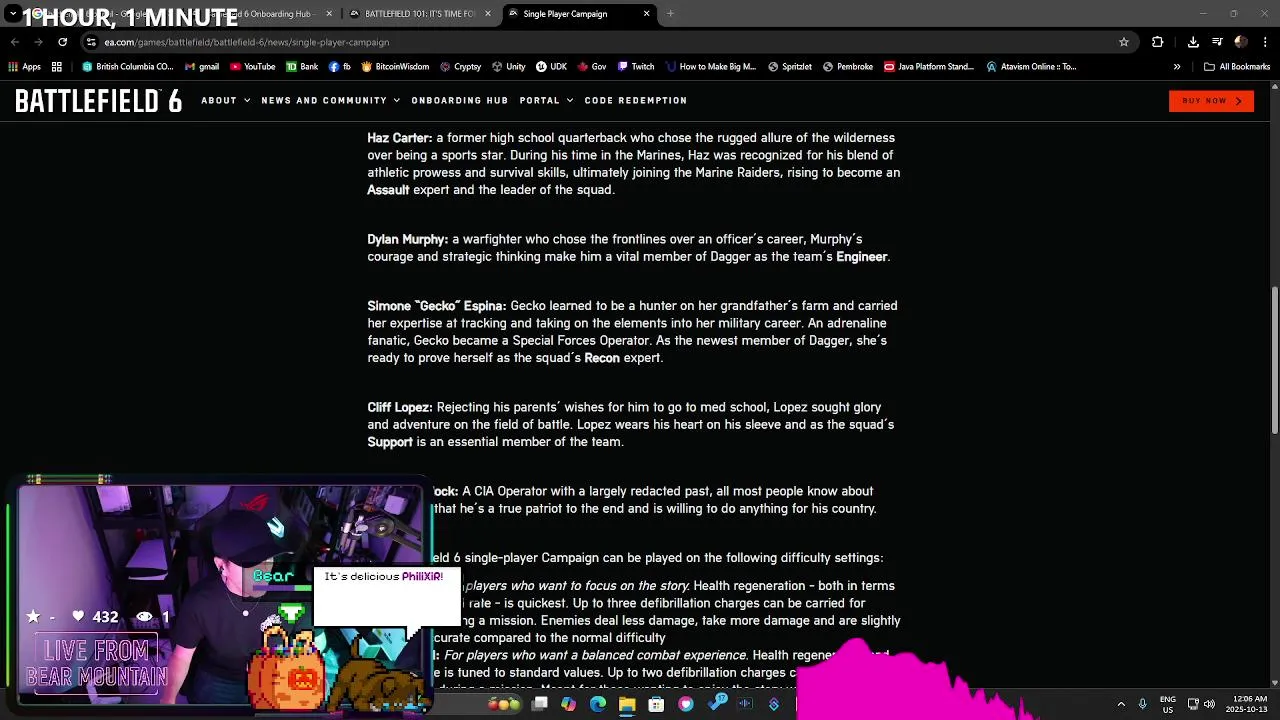Open File Explorer from the taskbar
The width and height of the screenshot is (1280, 720).
pos(627,704)
